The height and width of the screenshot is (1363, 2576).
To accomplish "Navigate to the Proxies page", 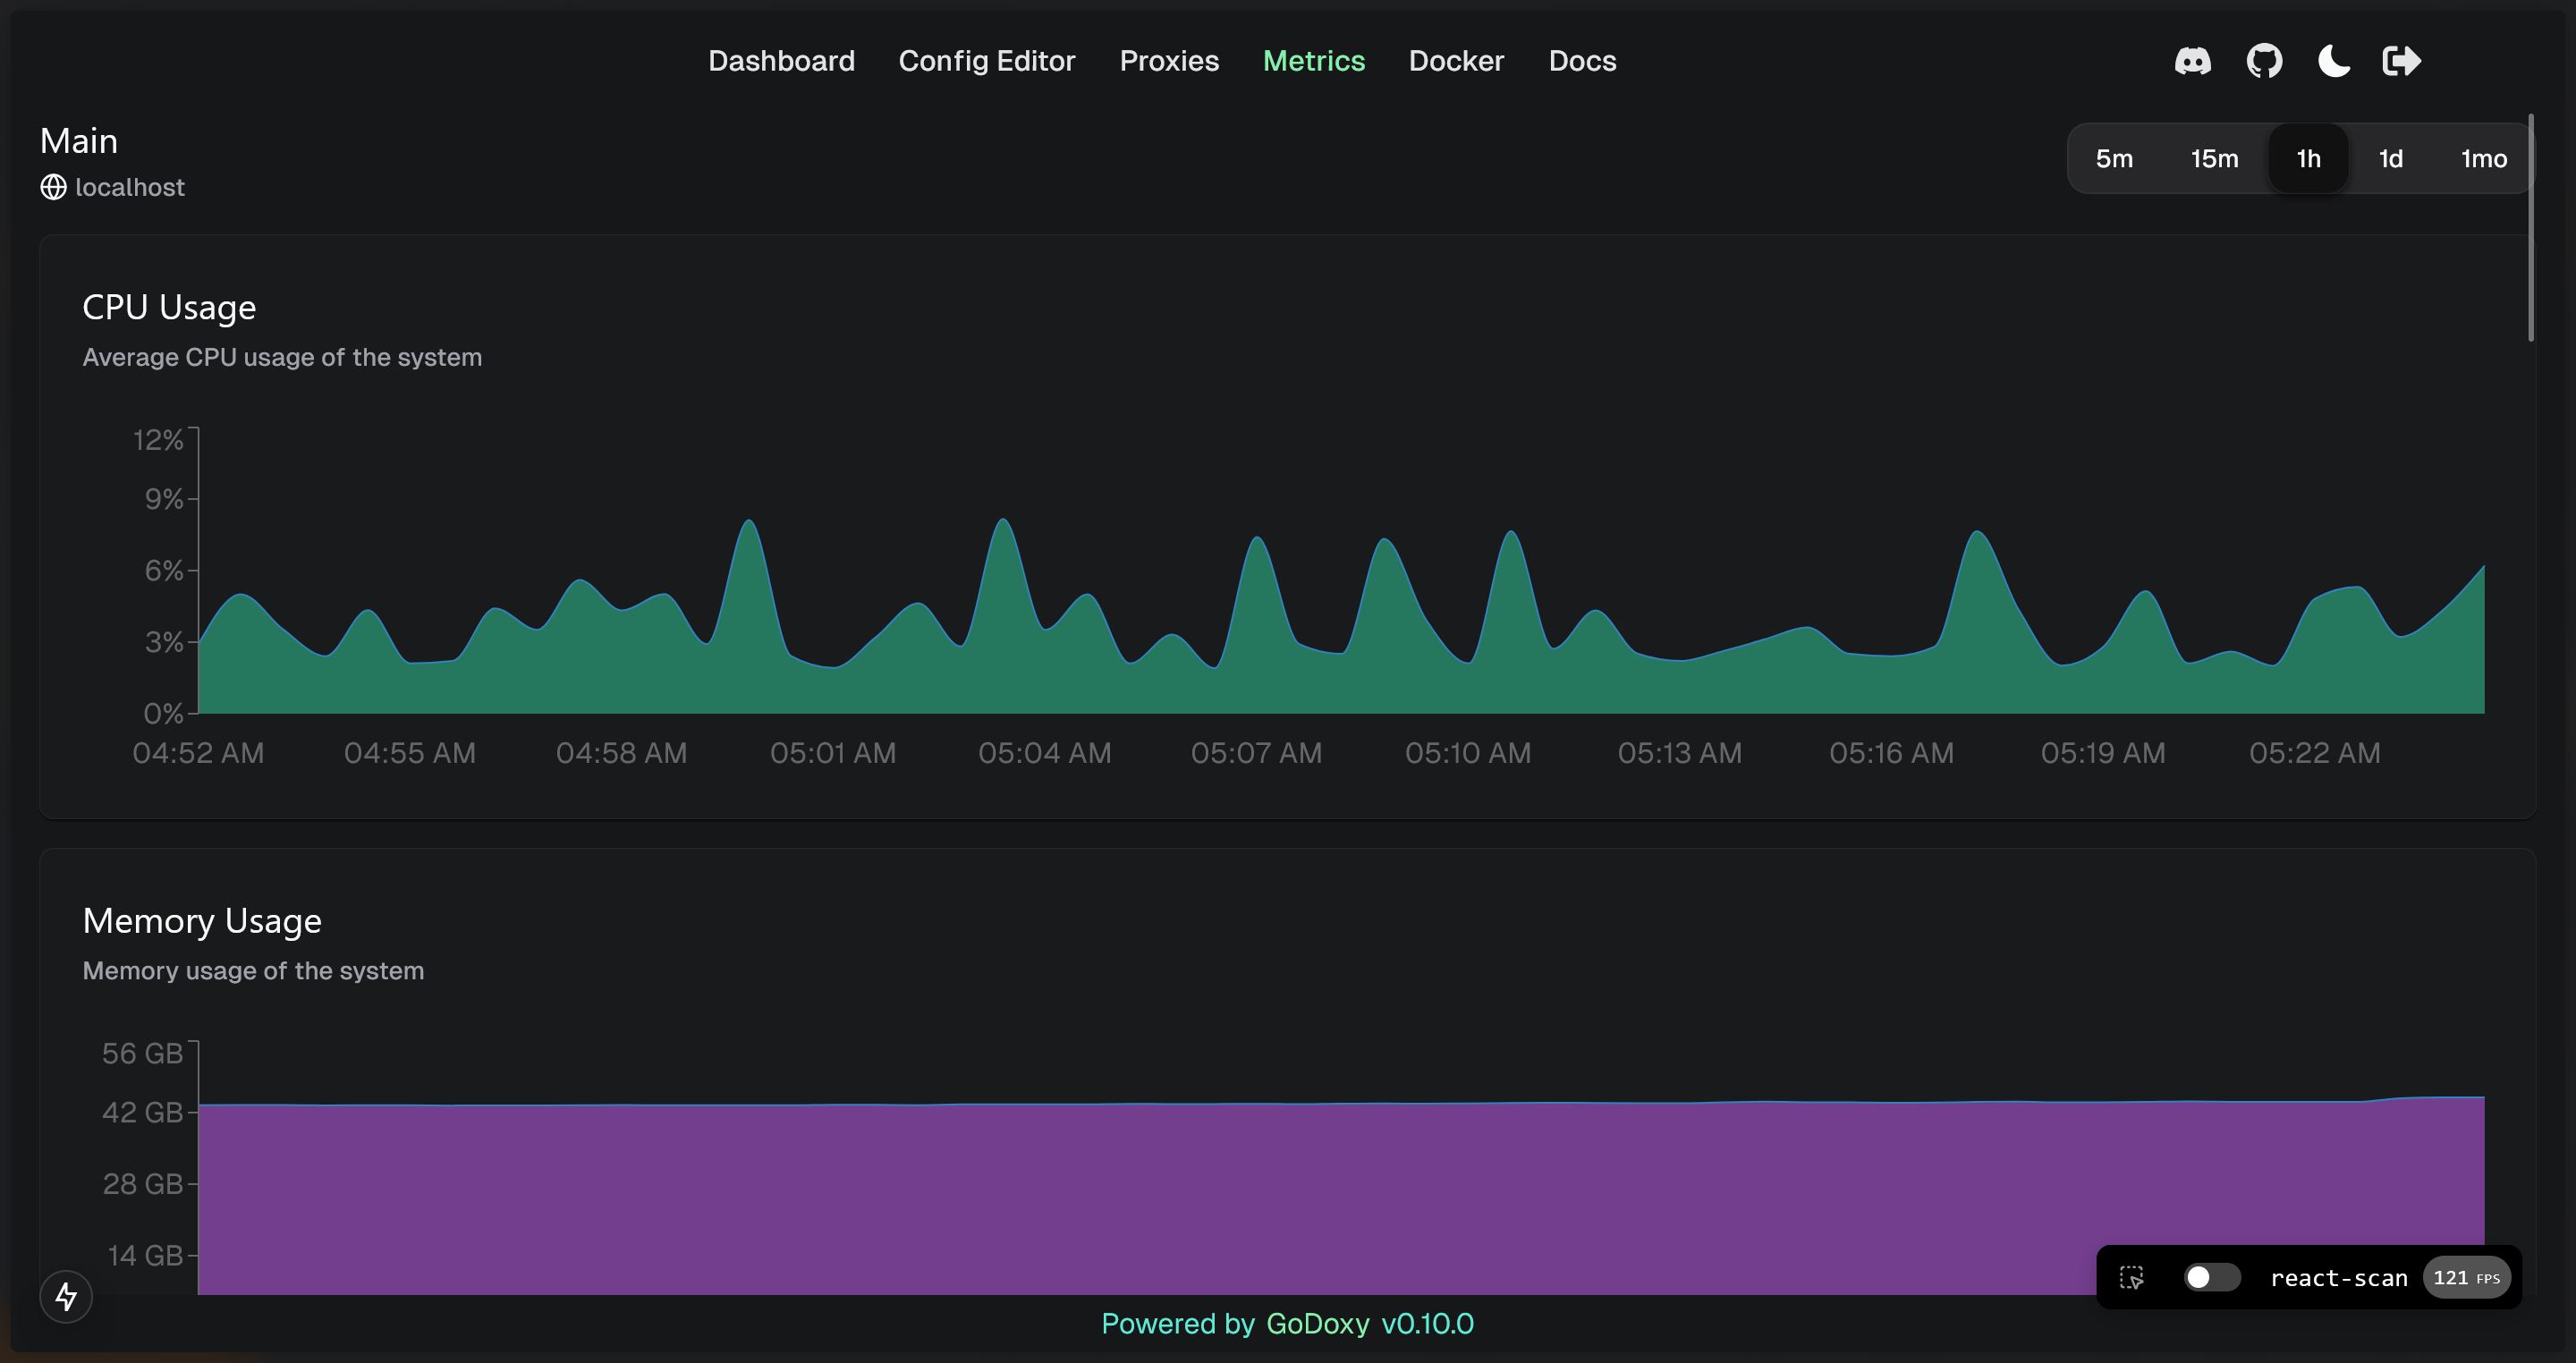I will (1169, 61).
